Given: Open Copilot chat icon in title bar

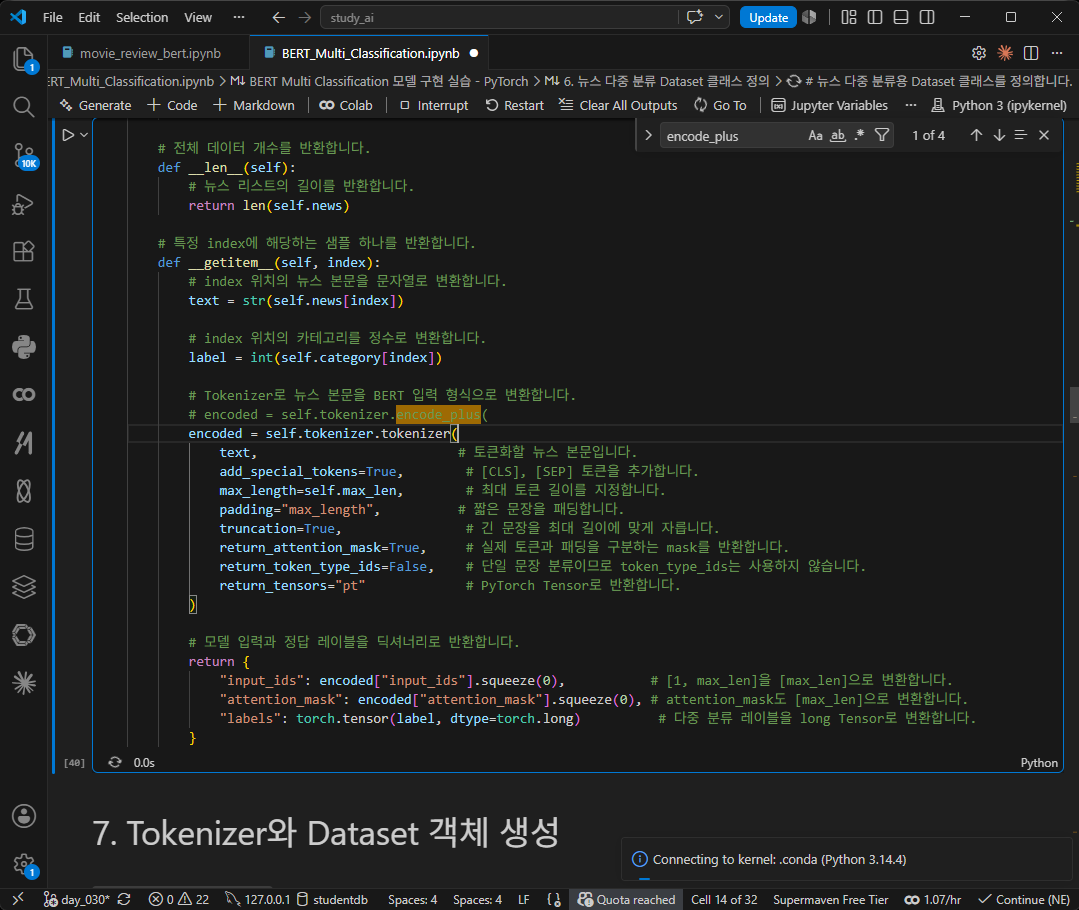Looking at the screenshot, I should click(695, 17).
